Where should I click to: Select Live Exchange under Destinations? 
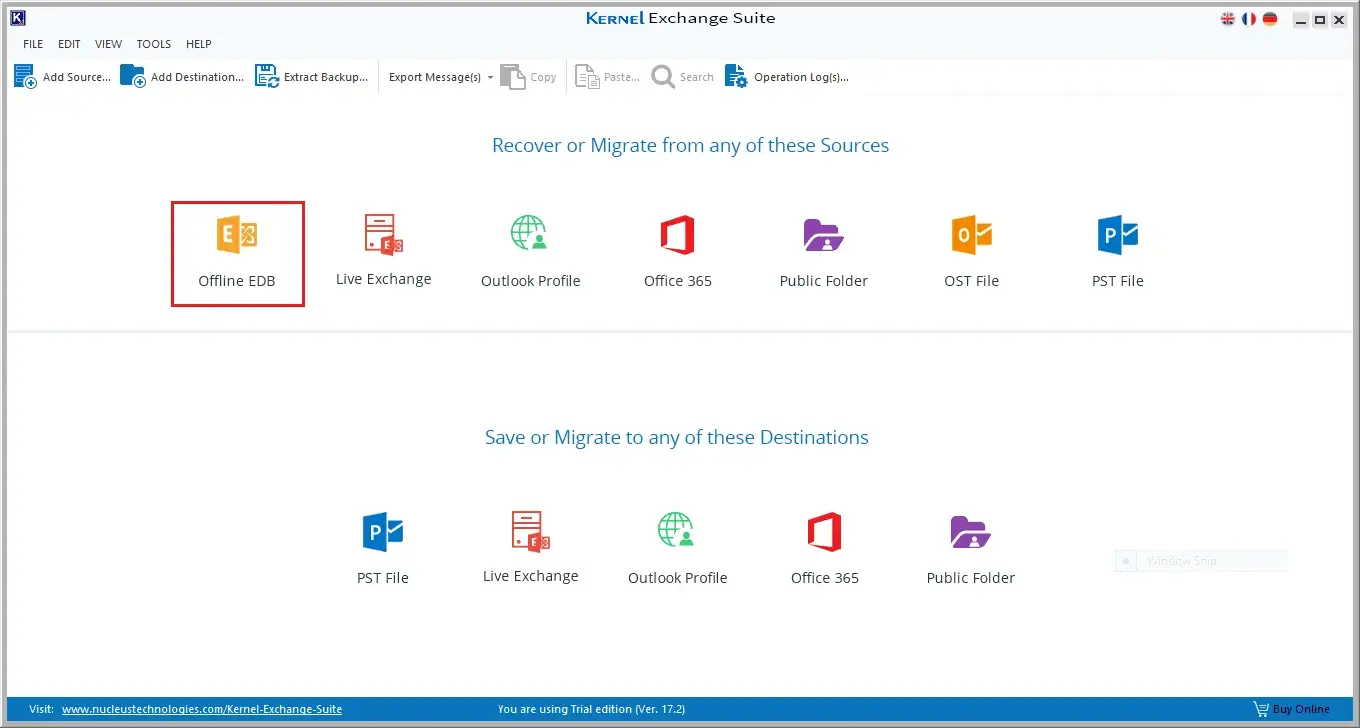[x=530, y=547]
